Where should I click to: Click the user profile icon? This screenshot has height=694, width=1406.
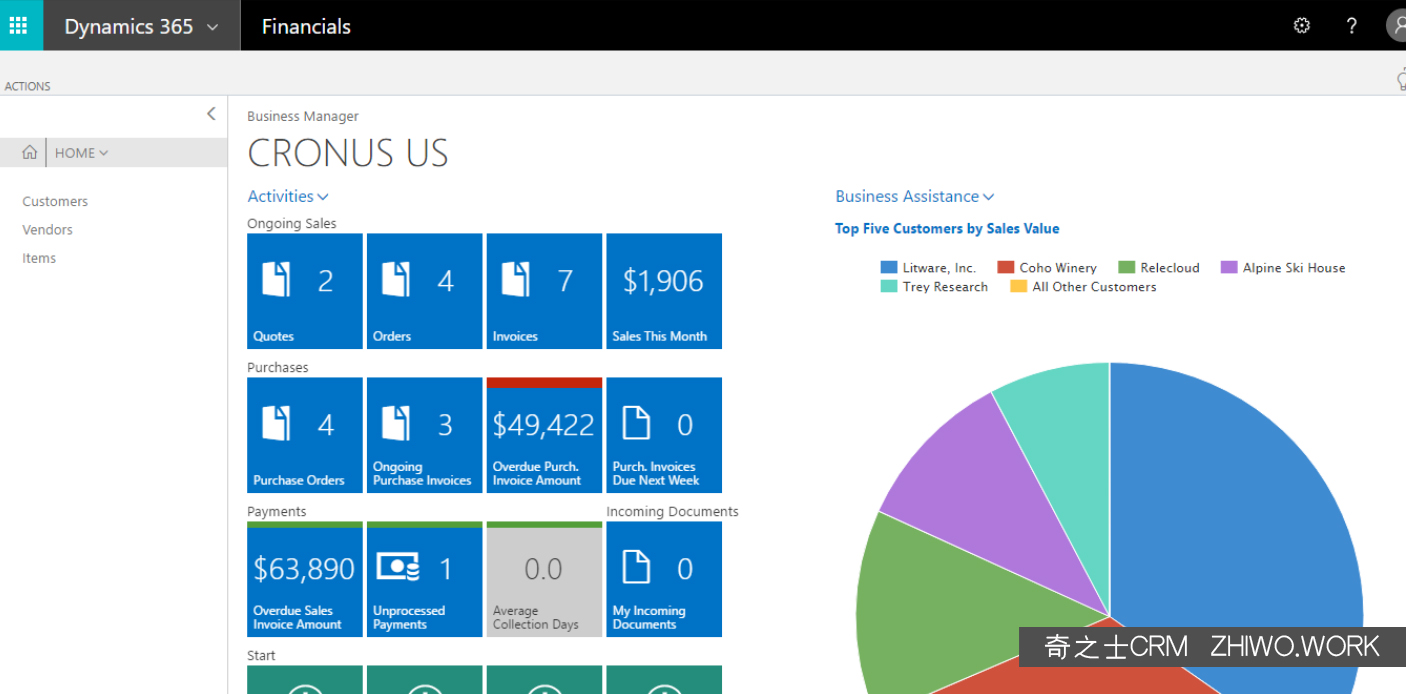point(1398,25)
